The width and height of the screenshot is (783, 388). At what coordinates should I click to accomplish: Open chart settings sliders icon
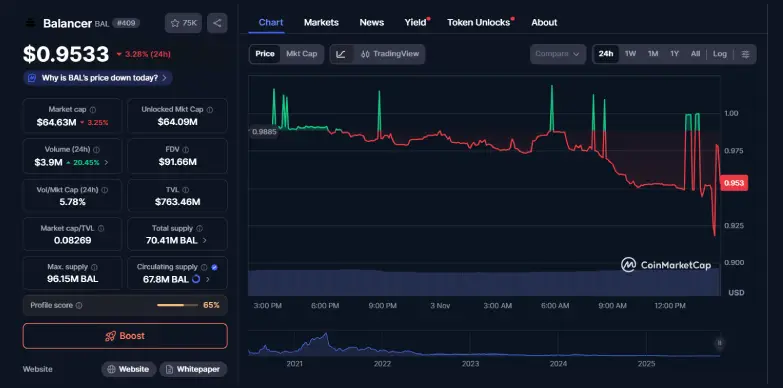click(x=745, y=54)
